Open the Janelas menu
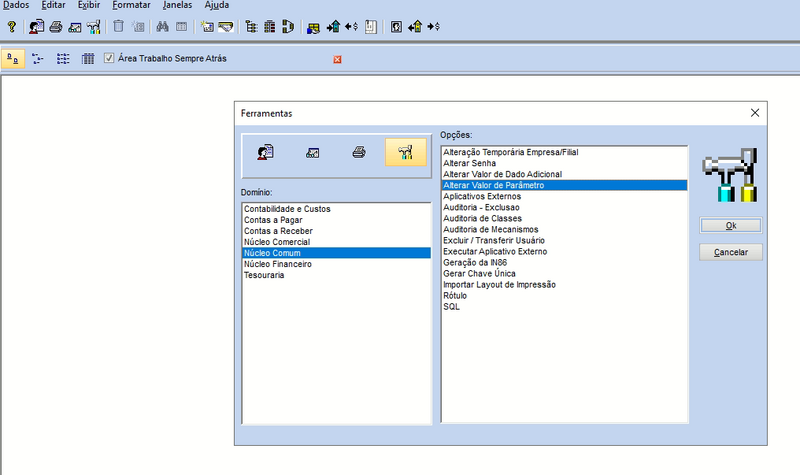 pyautogui.click(x=178, y=5)
